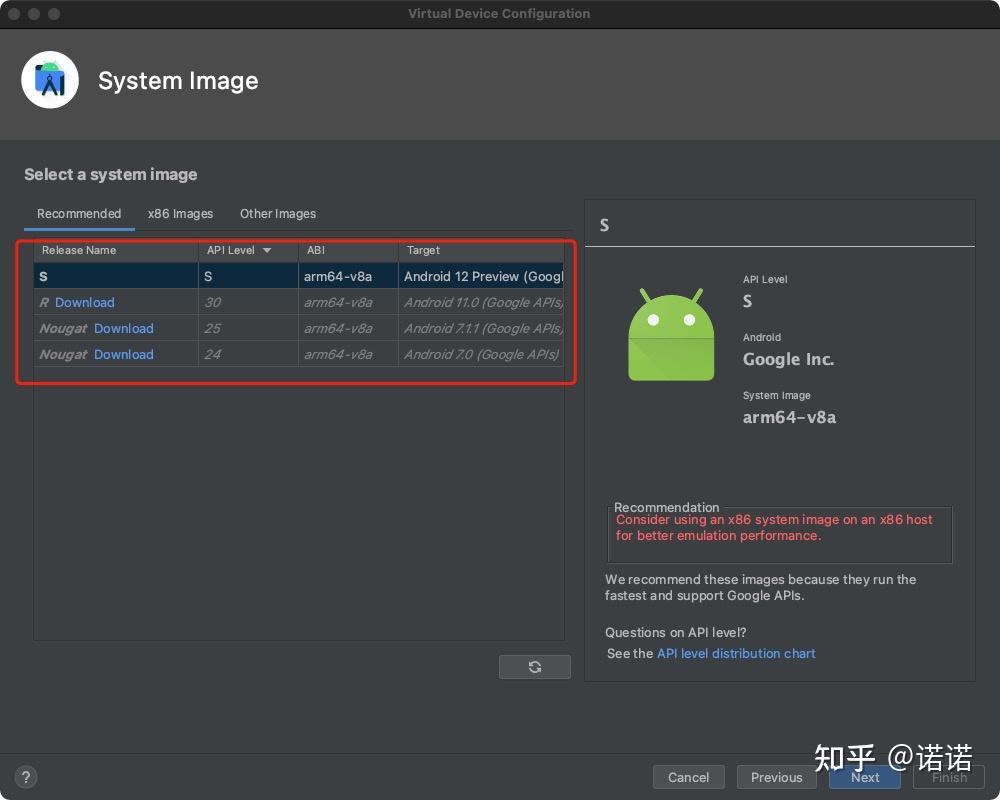1000x800 pixels.
Task: Click the Android robot image in details panel
Action: (670, 335)
